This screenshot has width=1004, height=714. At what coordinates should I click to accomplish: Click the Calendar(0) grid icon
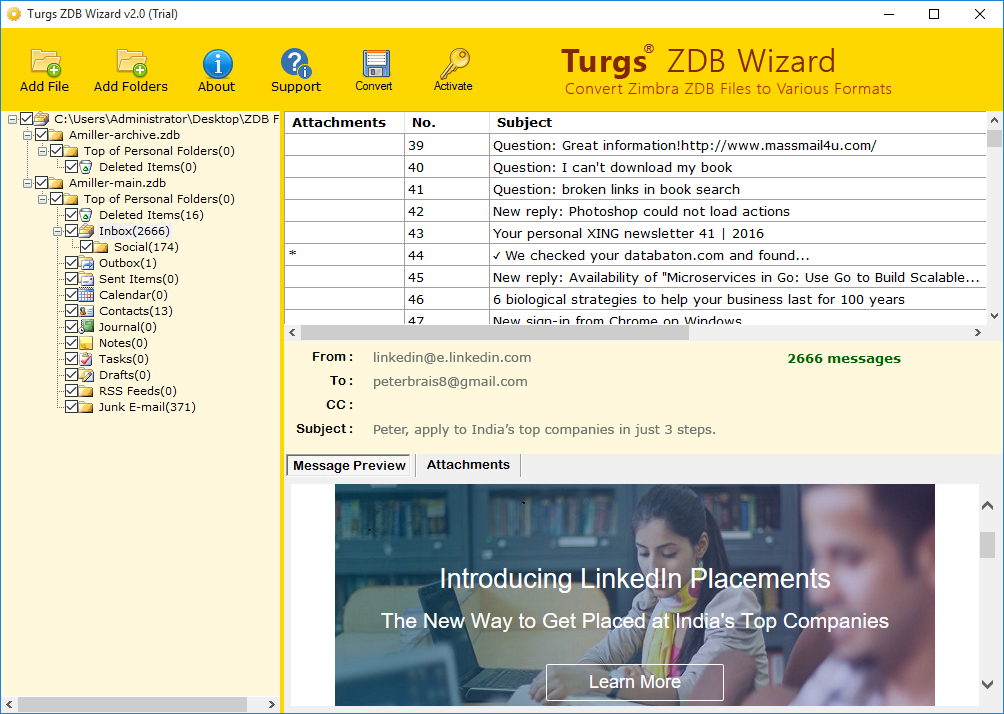coord(86,295)
